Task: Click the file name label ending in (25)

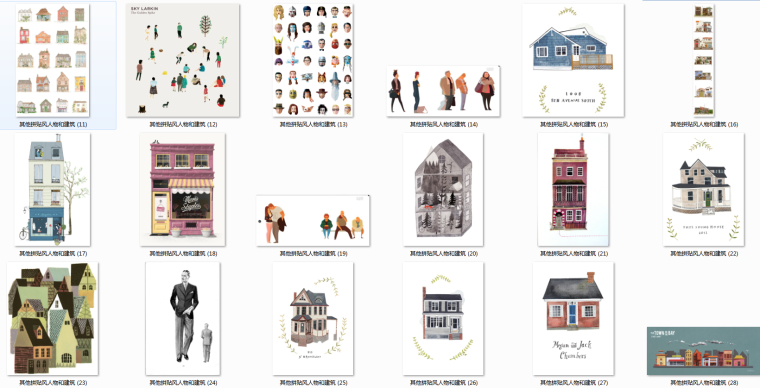Action: (314, 383)
